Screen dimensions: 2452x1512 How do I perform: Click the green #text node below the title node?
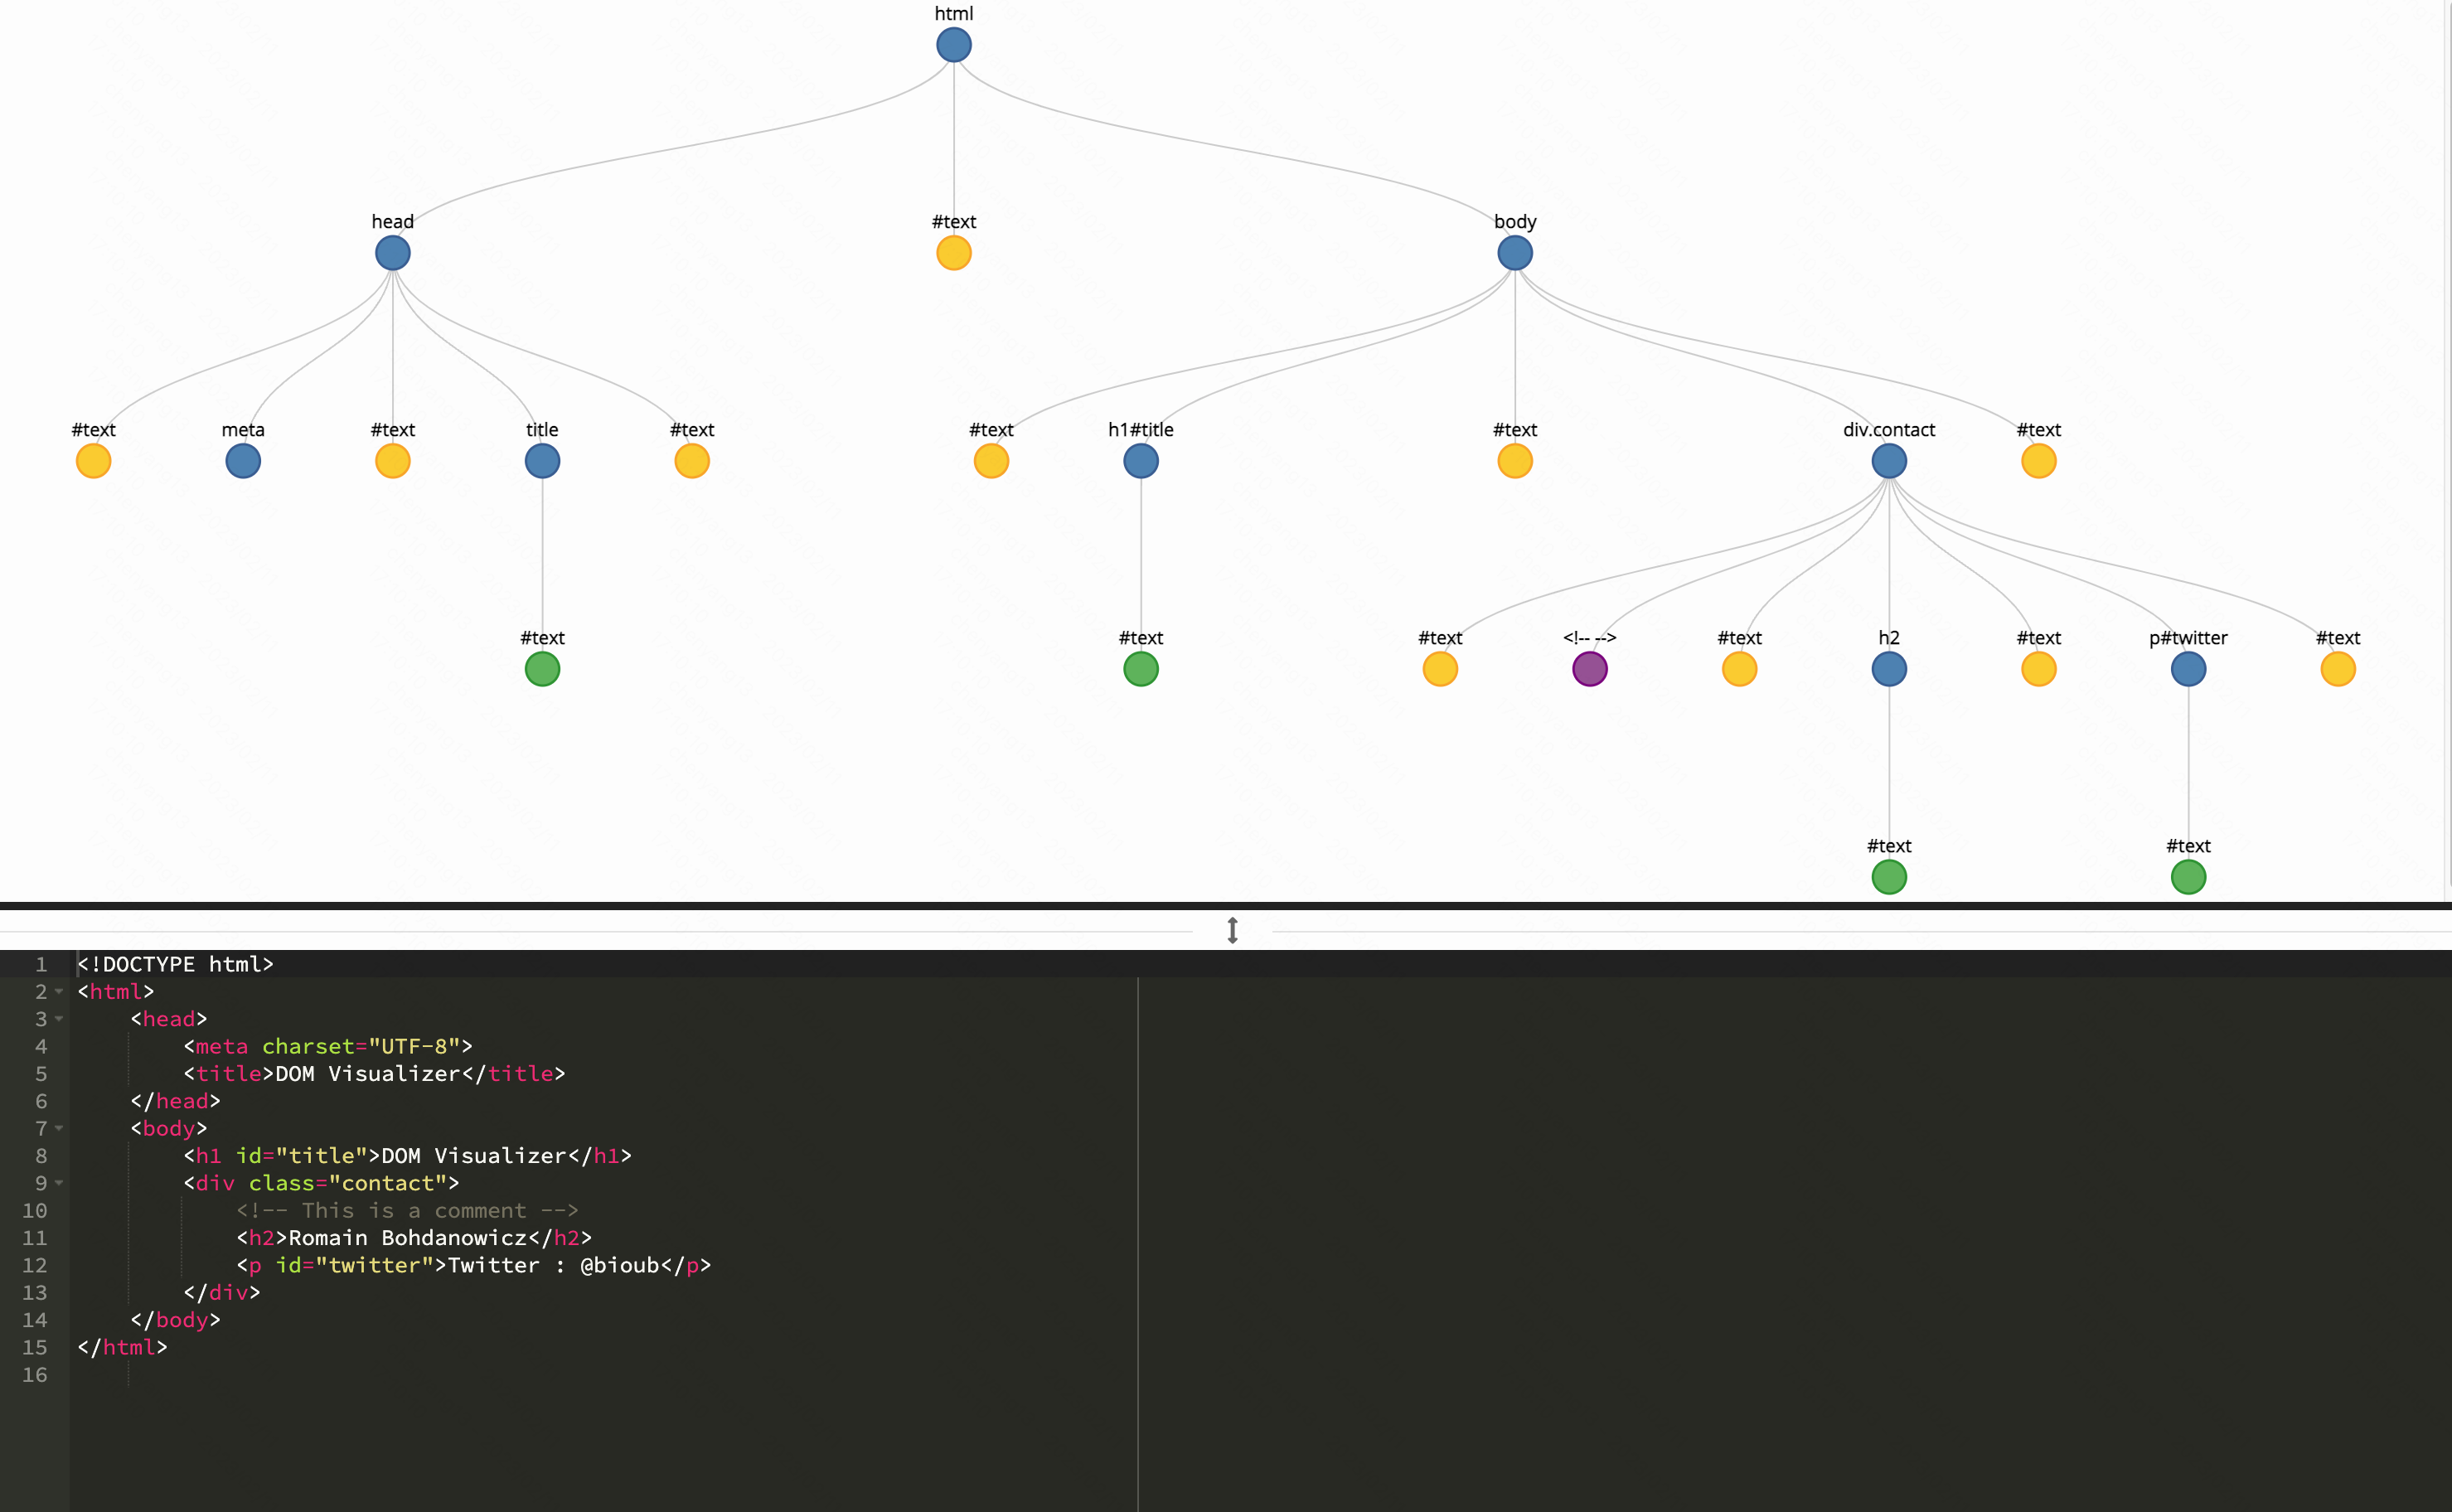[x=541, y=668]
